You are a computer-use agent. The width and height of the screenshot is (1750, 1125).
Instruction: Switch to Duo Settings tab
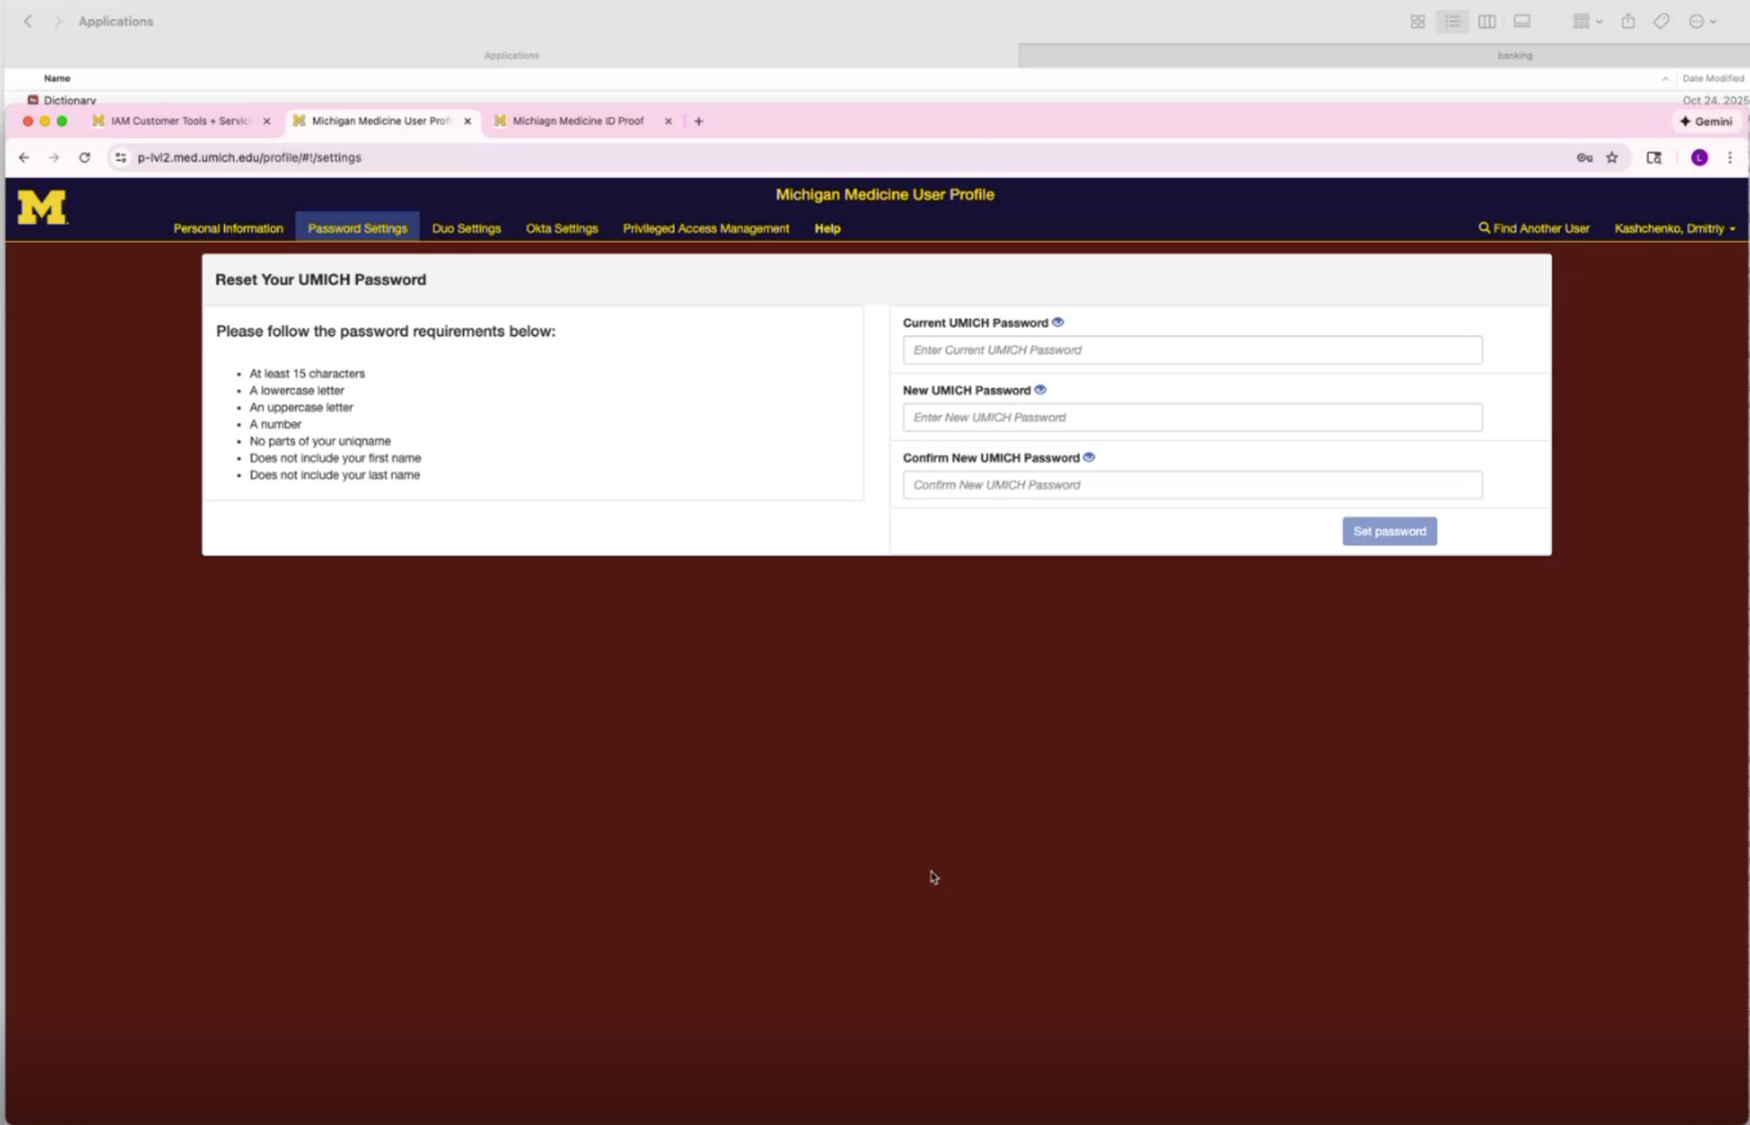click(x=466, y=229)
